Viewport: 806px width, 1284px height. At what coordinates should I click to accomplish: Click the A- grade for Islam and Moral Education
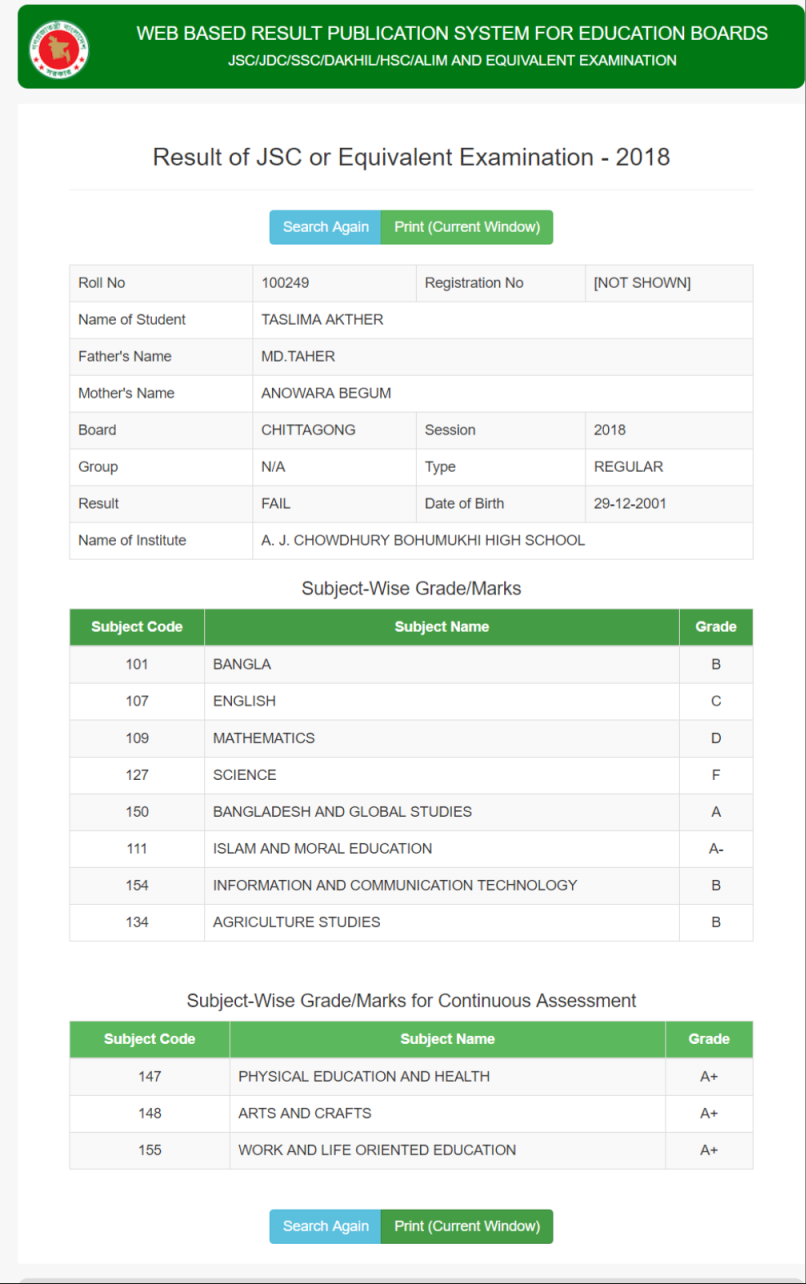click(716, 848)
